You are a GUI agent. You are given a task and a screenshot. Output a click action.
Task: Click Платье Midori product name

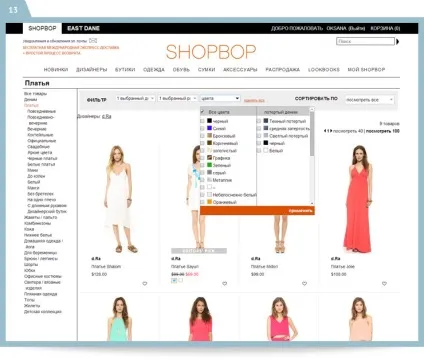click(x=264, y=267)
